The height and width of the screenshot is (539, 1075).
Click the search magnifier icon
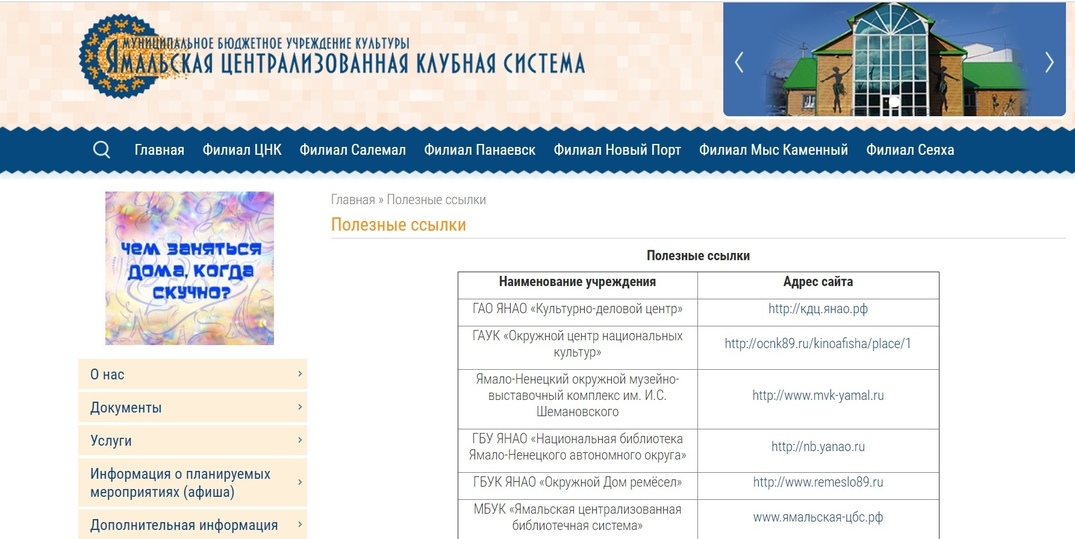tap(101, 150)
